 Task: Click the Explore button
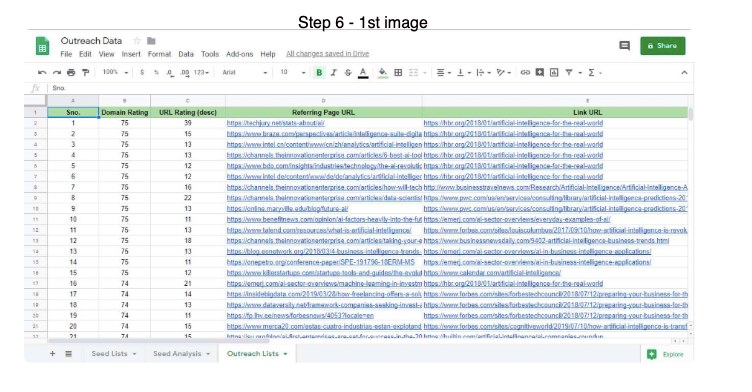click(665, 354)
